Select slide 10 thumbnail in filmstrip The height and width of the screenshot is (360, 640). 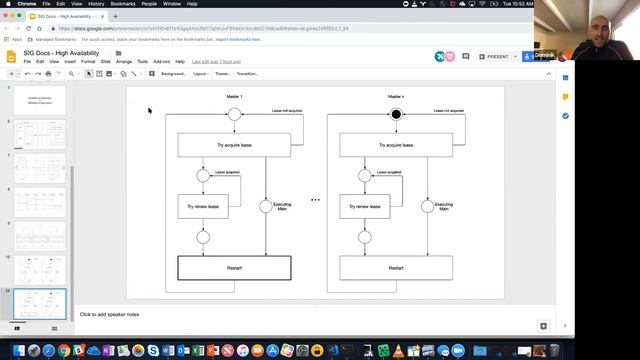[40, 270]
